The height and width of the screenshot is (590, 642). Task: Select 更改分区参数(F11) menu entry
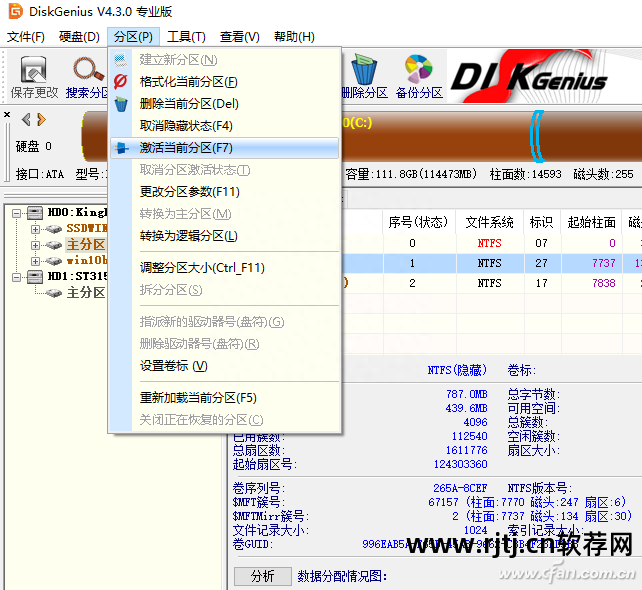[x=224, y=192]
